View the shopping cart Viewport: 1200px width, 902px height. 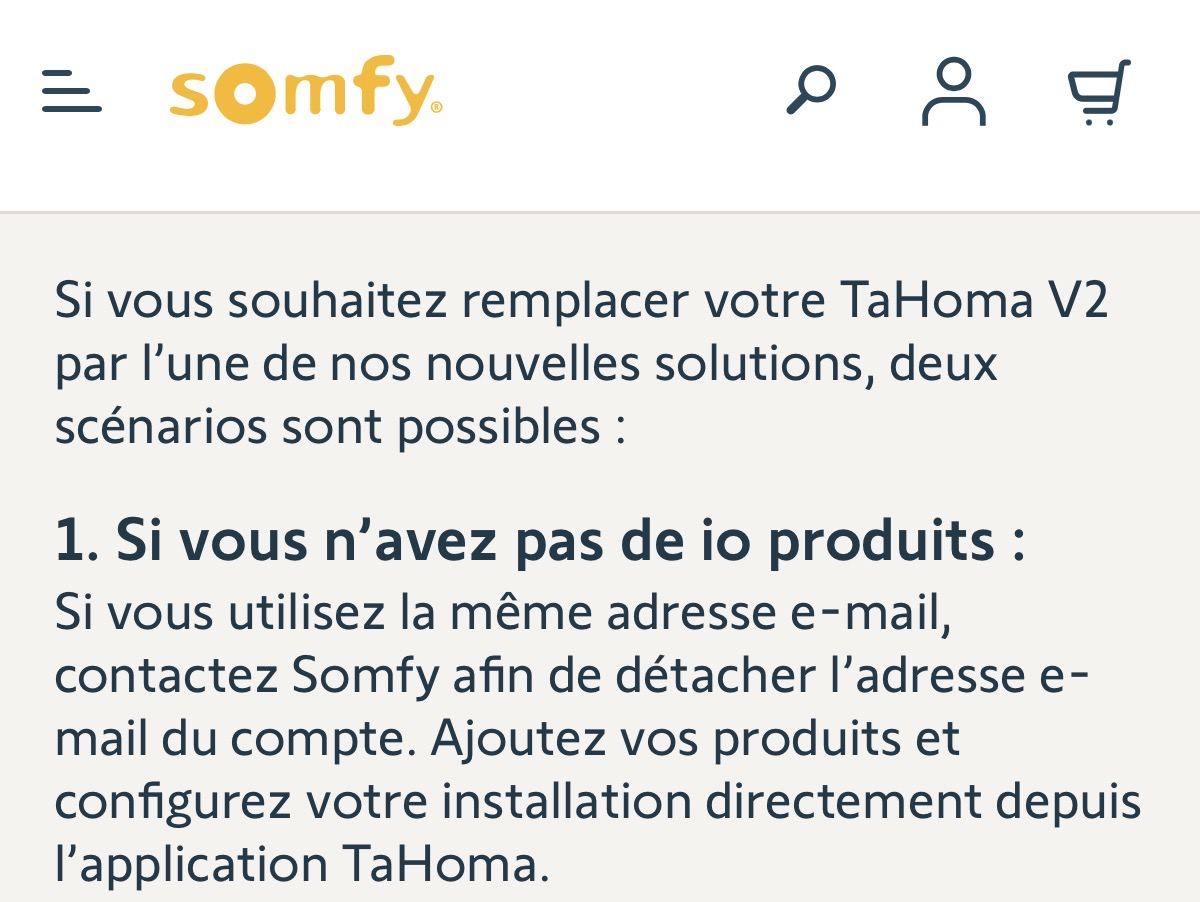1098,91
